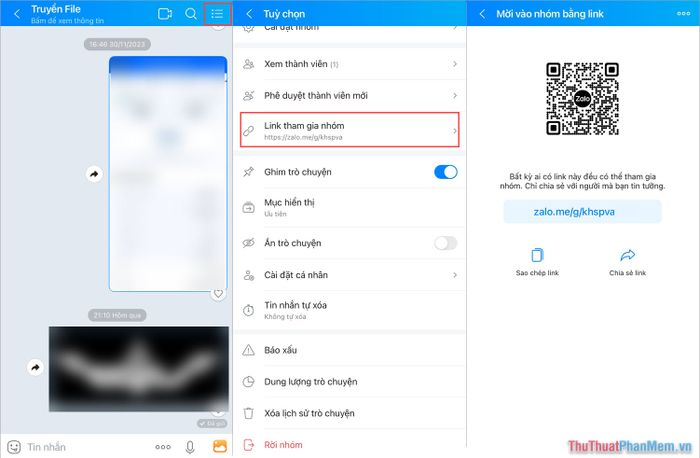The image size is (700, 458).
Task: Open the dark blurred image message
Action: click(139, 369)
